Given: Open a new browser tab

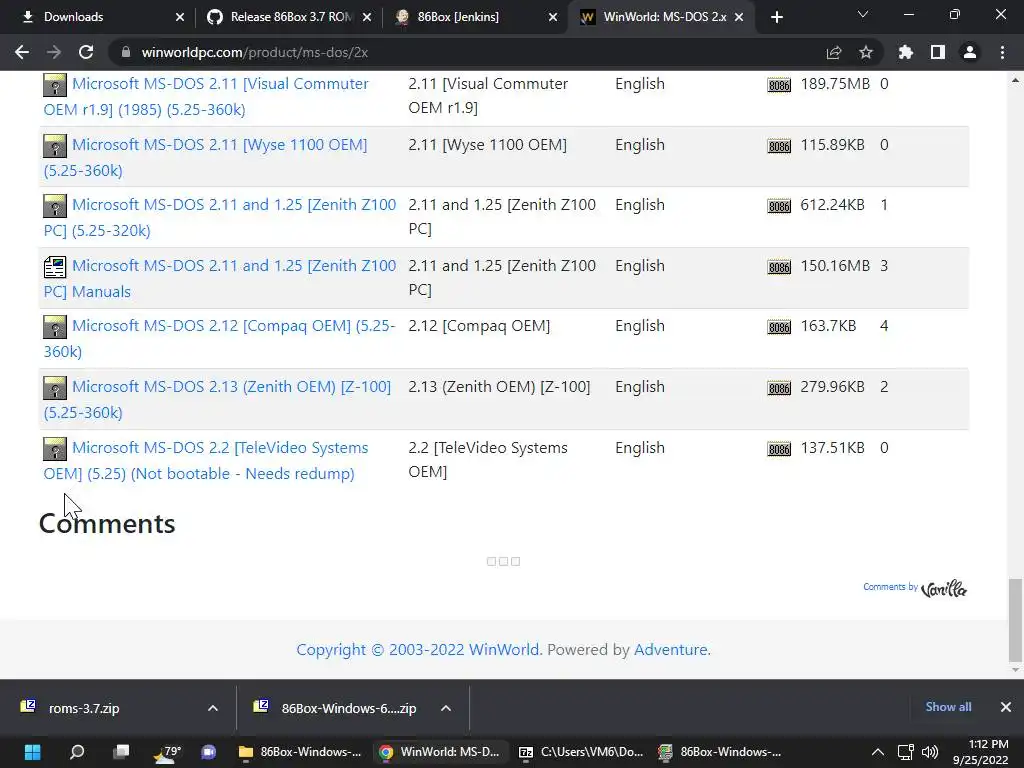Looking at the screenshot, I should pos(776,17).
